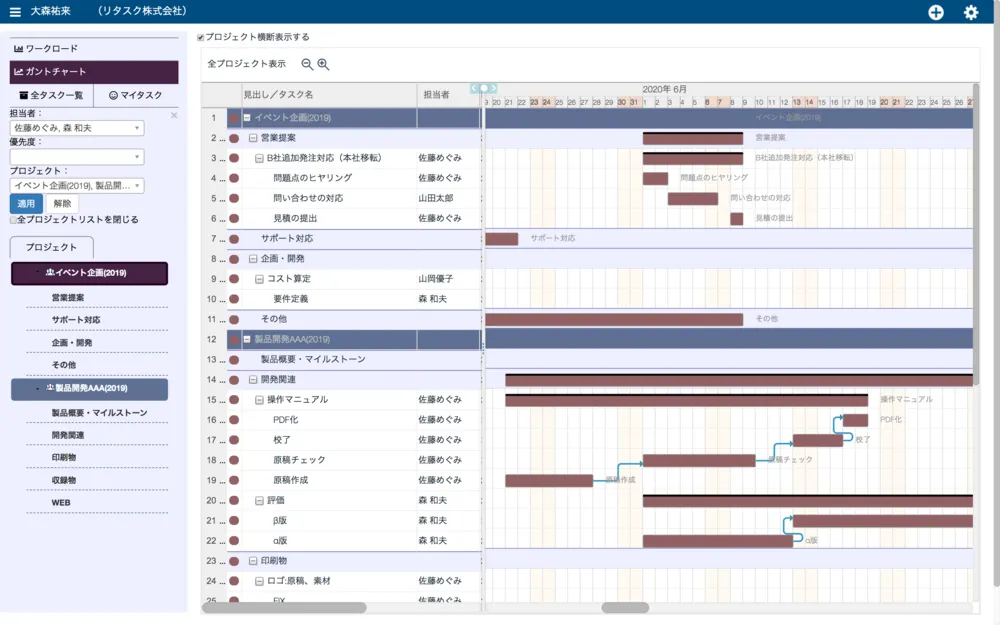Viewport: 1000px width, 625px height.
Task: Collapse 企画・開発 group
Action: (x=253, y=259)
